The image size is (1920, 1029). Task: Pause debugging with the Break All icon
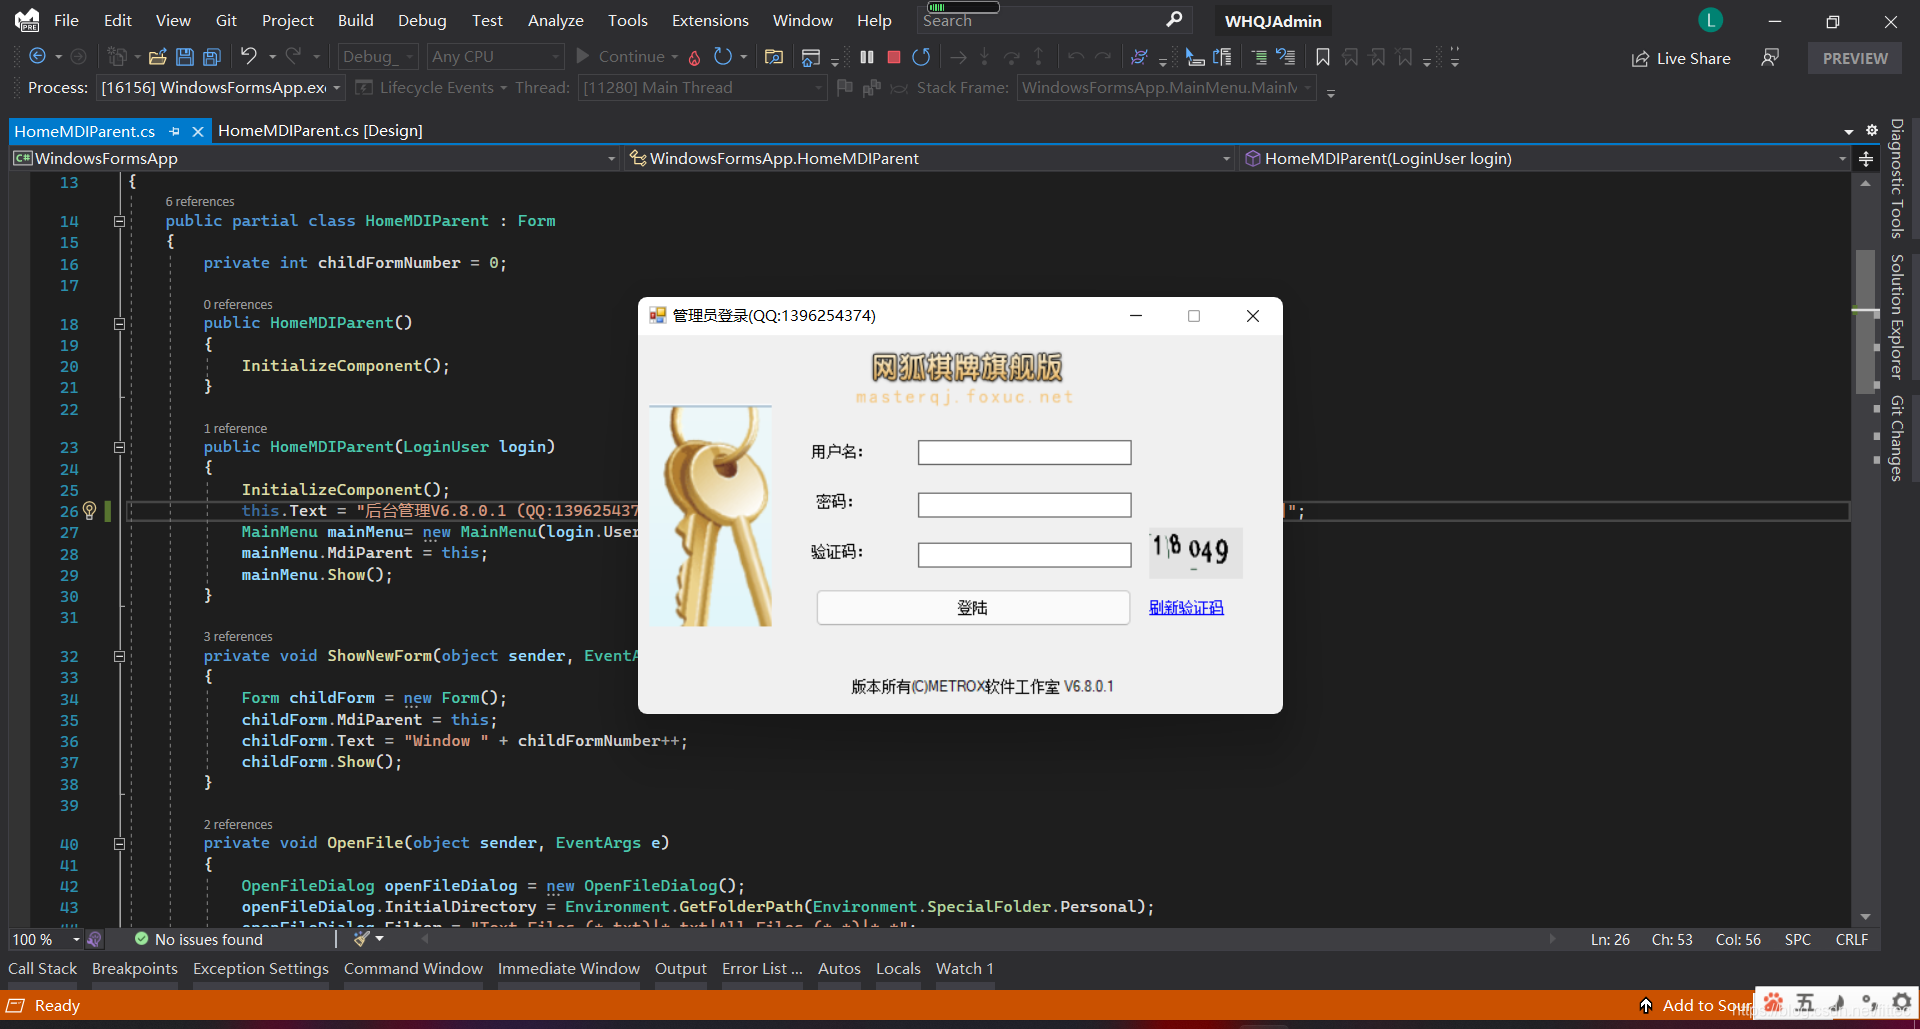click(867, 57)
